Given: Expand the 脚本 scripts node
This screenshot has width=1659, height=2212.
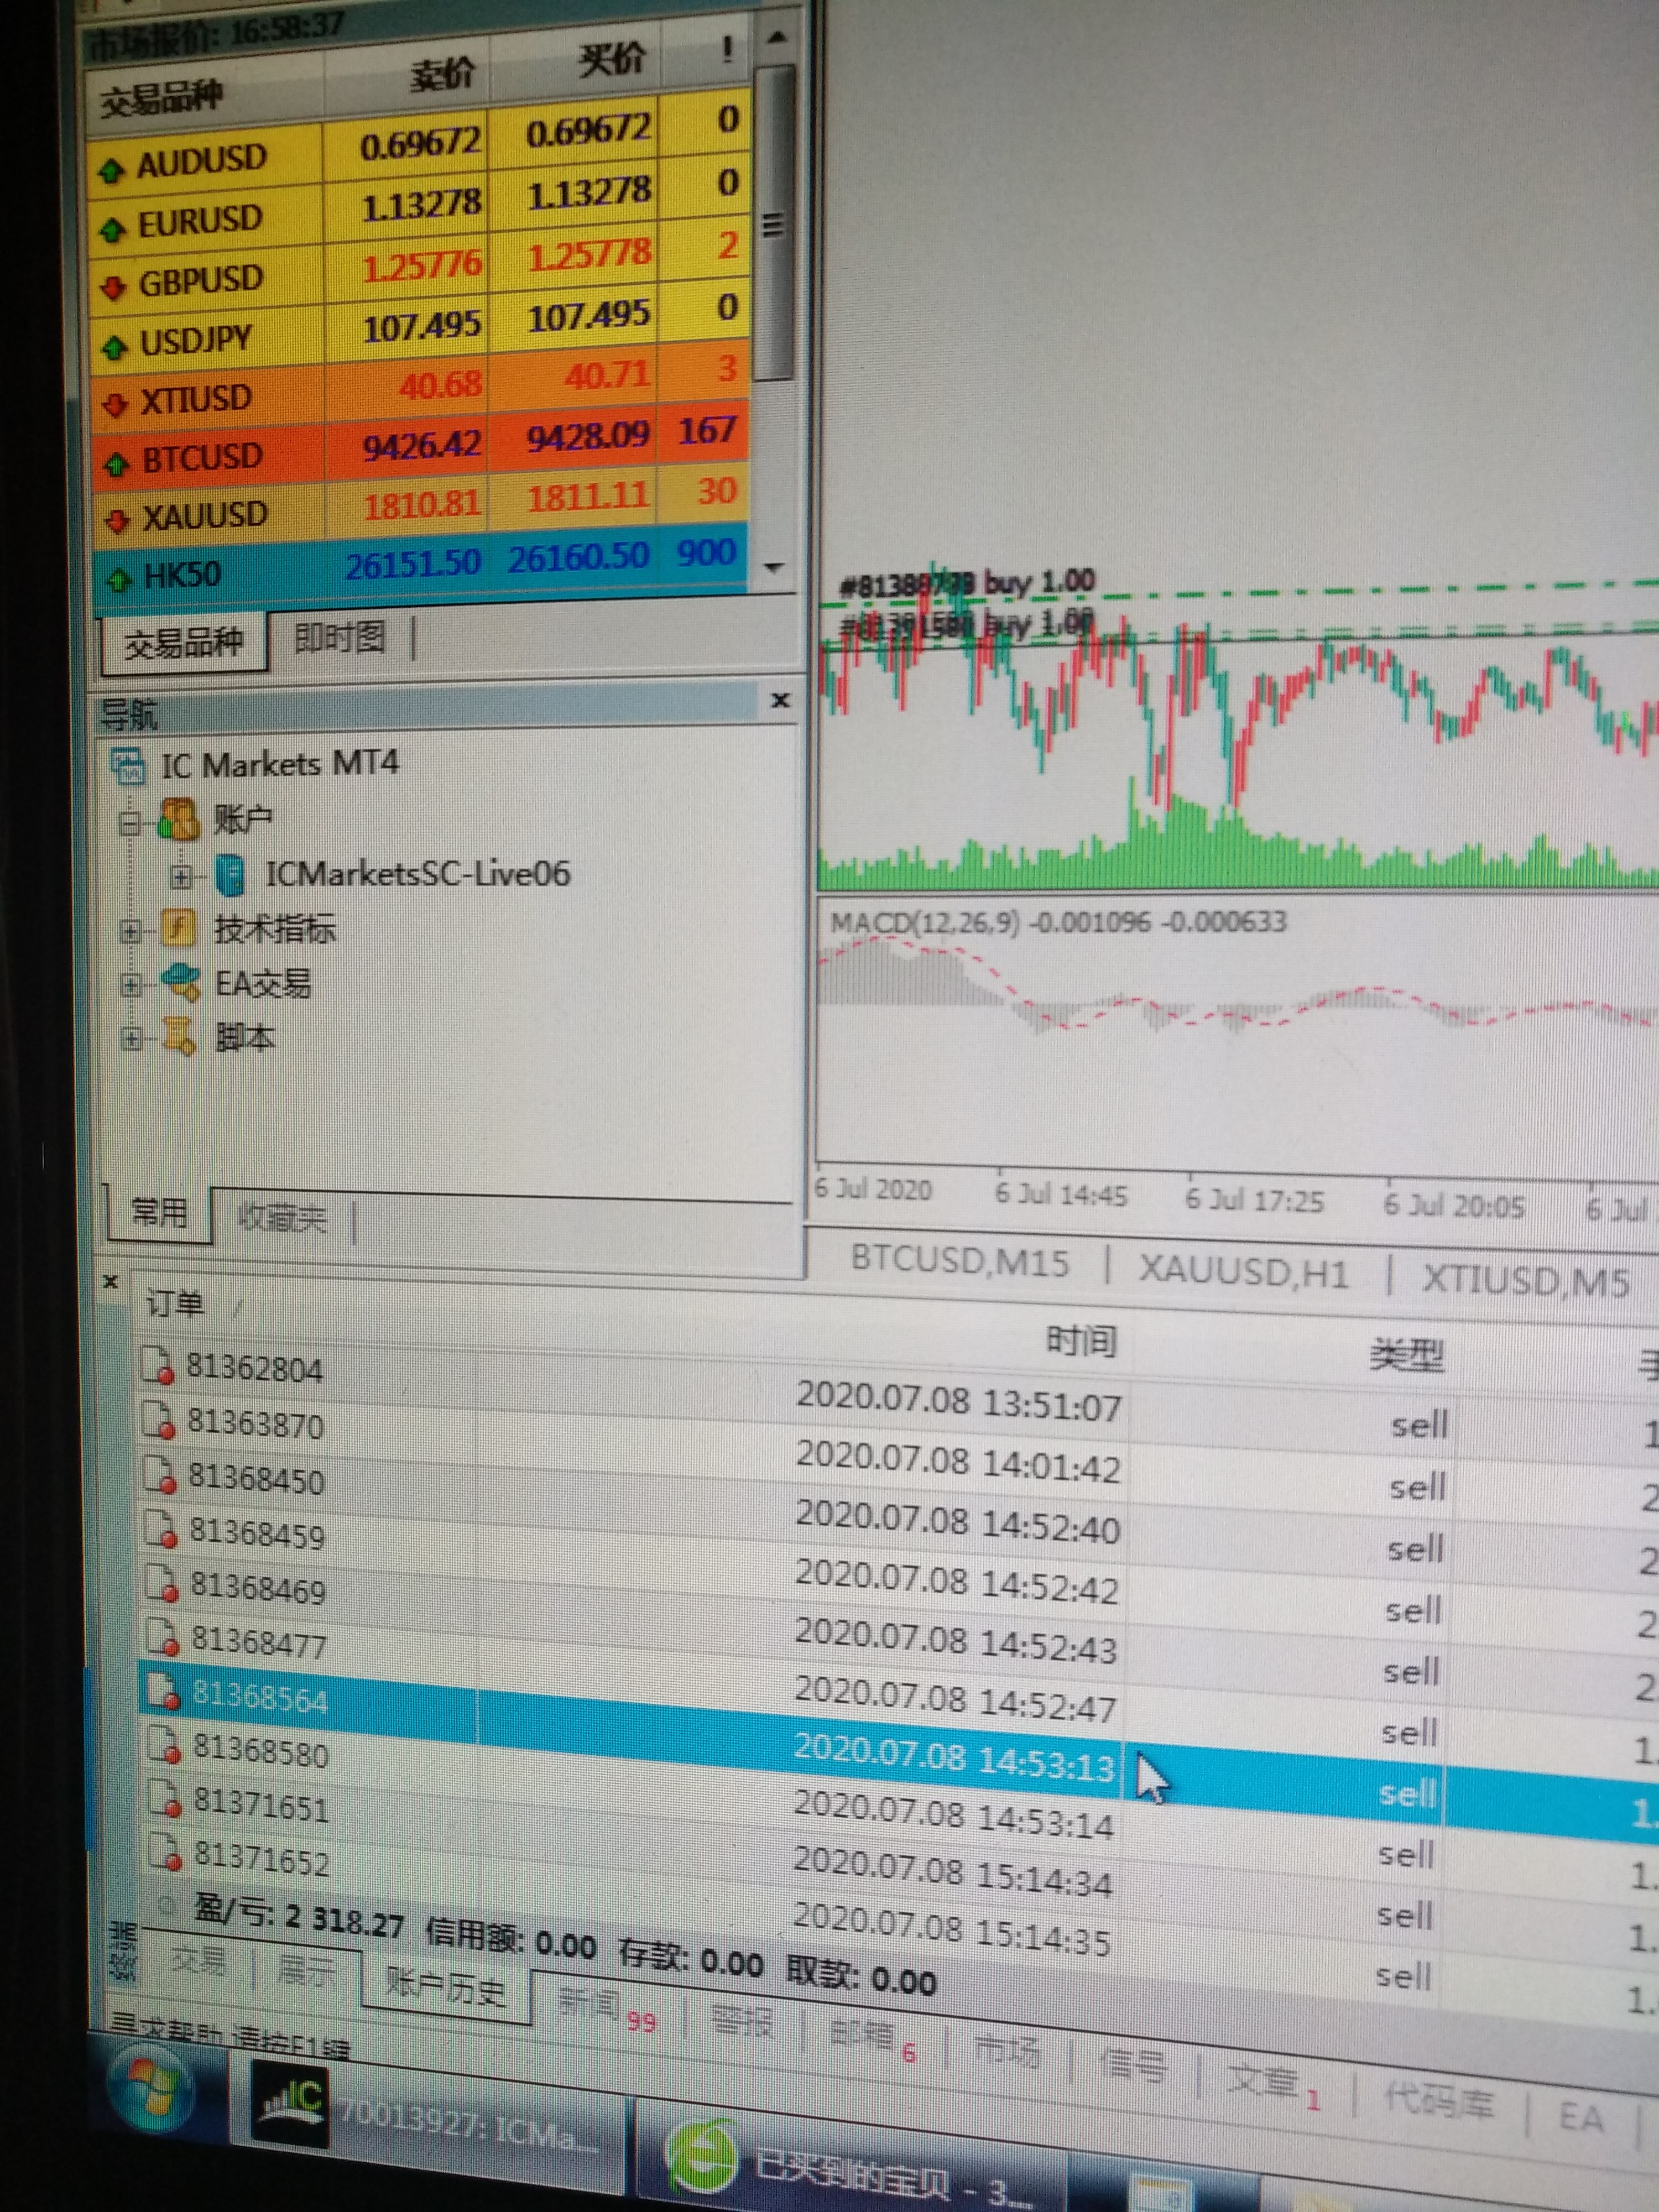Looking at the screenshot, I should (132, 1039).
